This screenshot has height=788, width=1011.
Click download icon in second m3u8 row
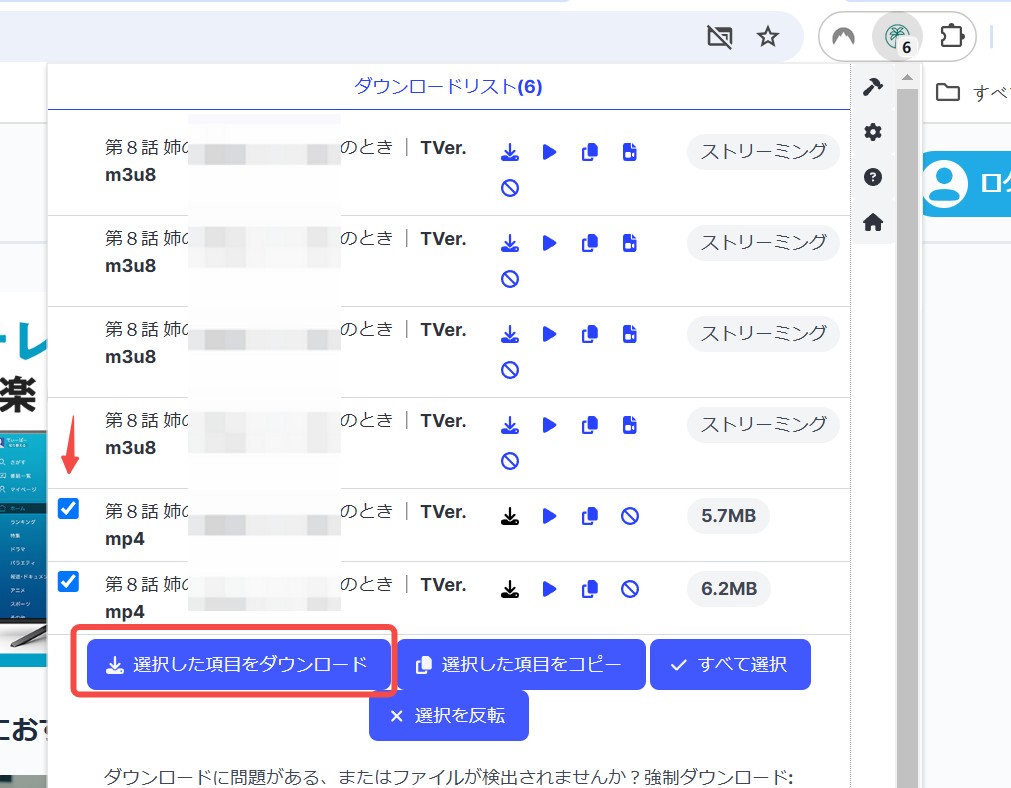510,243
